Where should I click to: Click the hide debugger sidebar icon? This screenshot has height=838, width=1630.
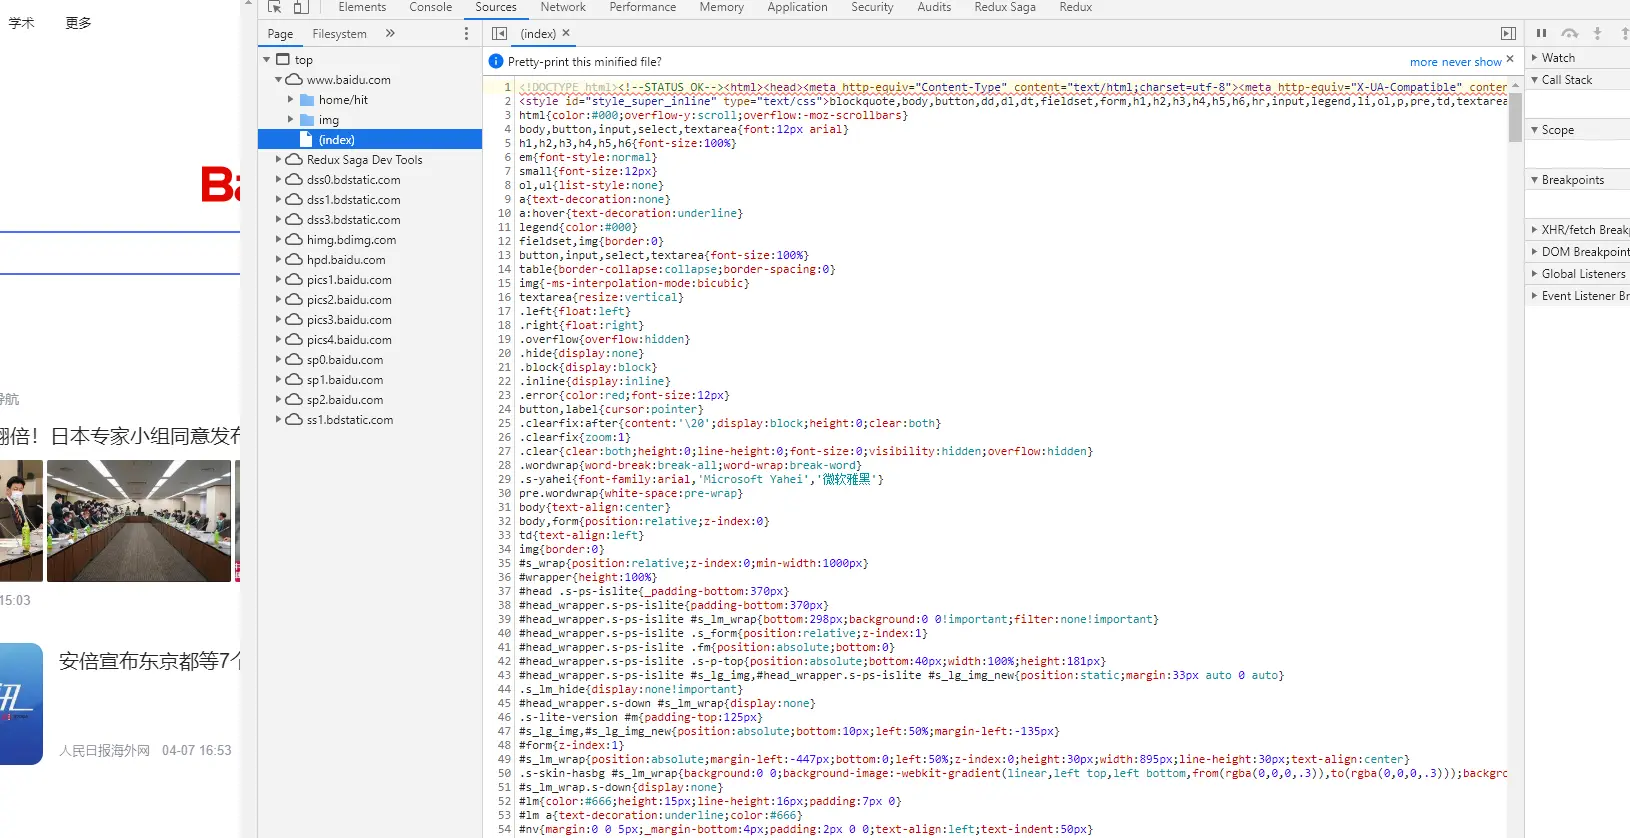pos(1508,33)
